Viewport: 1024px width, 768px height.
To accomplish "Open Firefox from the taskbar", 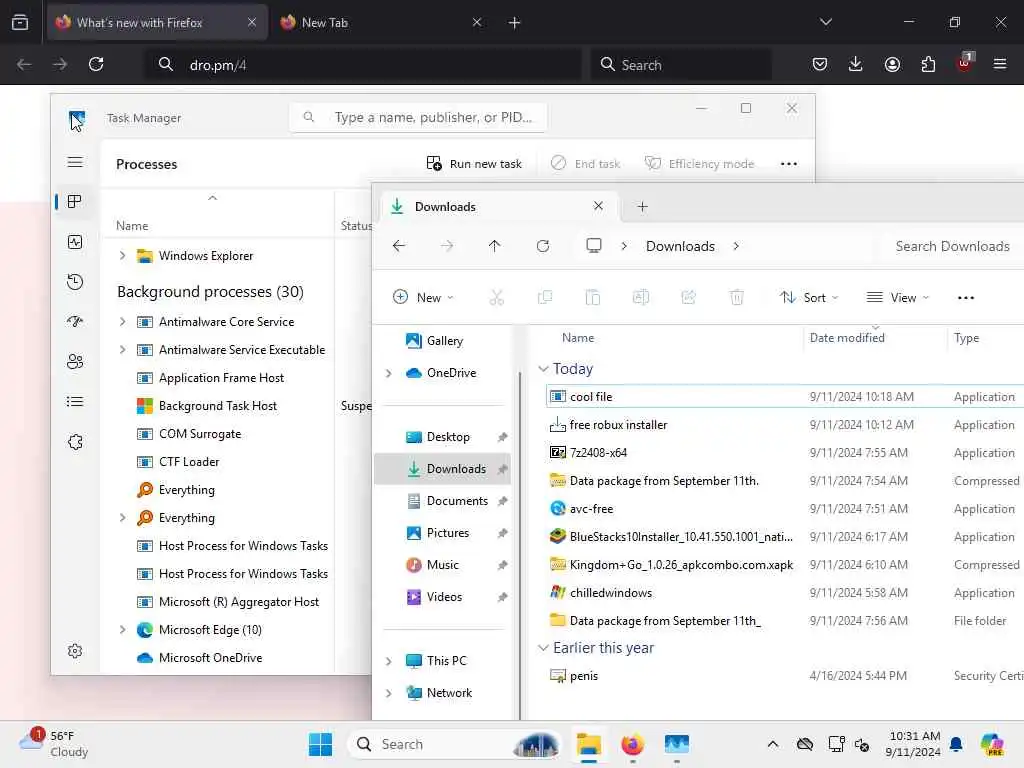I will (x=632, y=744).
